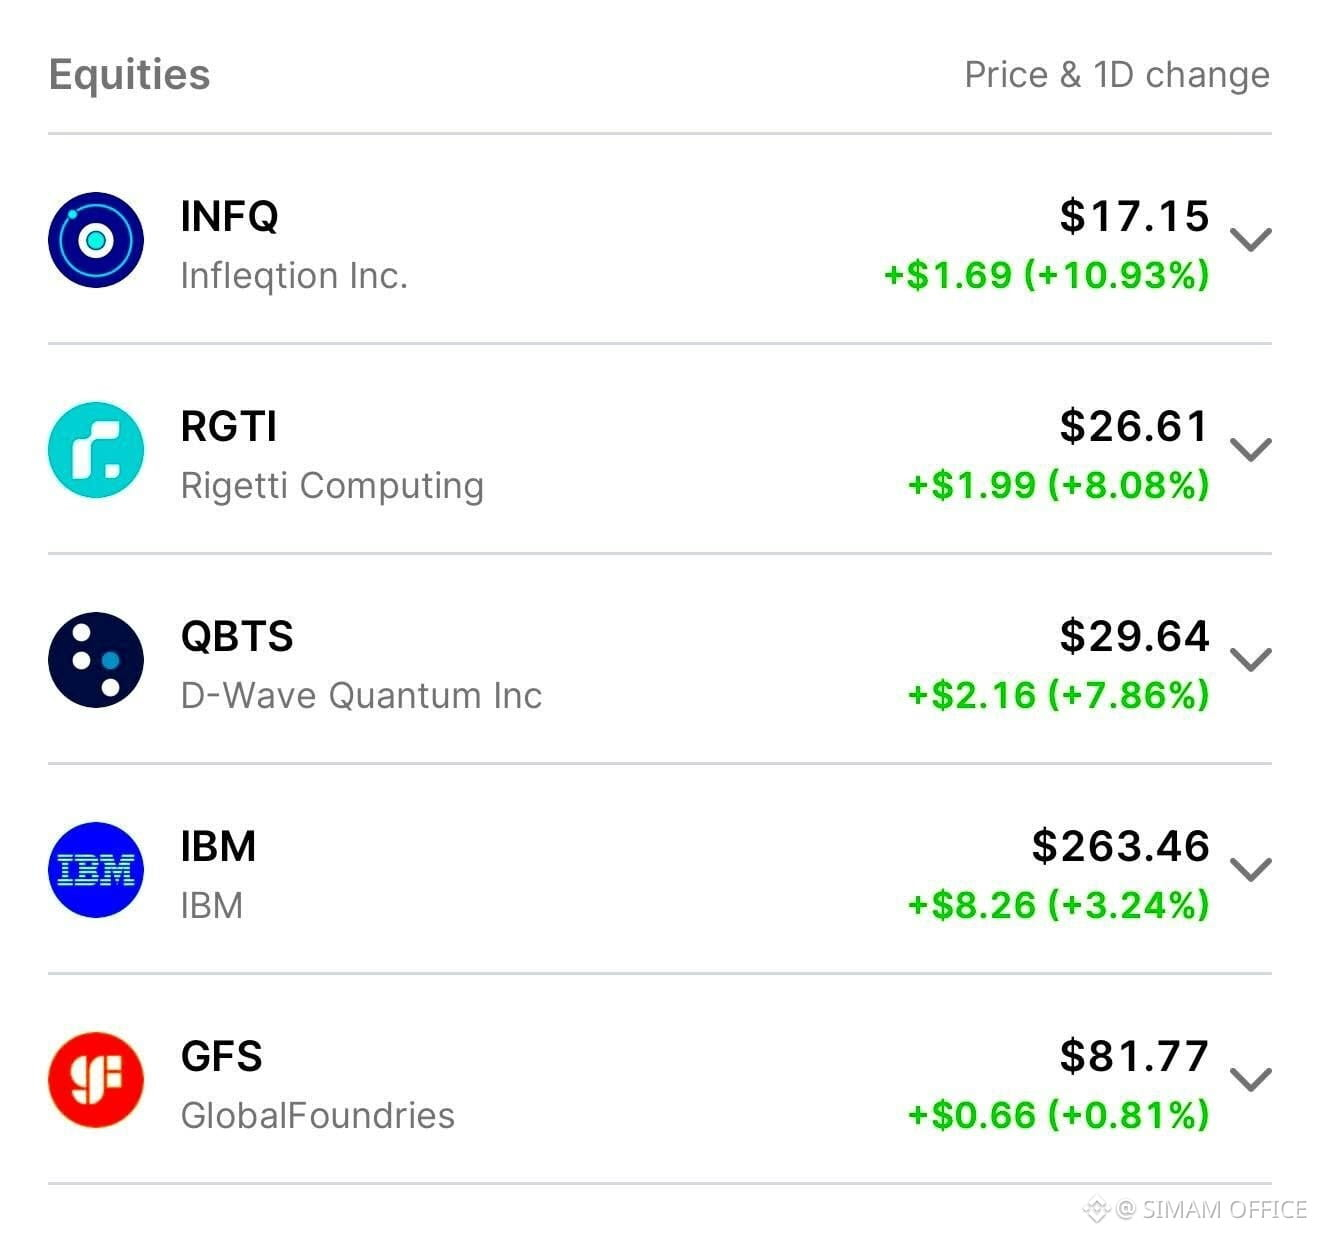
Task: Expand the INFQ row chevron
Action: 1251,240
